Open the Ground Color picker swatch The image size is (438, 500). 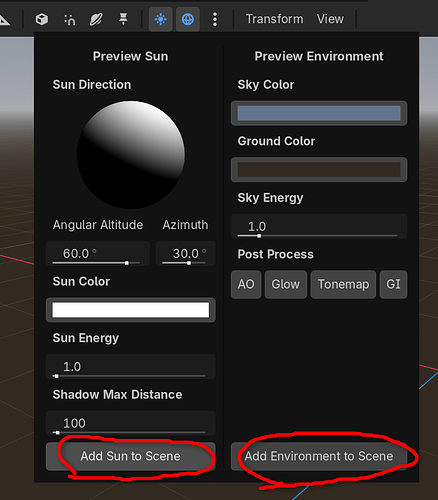pyautogui.click(x=319, y=170)
